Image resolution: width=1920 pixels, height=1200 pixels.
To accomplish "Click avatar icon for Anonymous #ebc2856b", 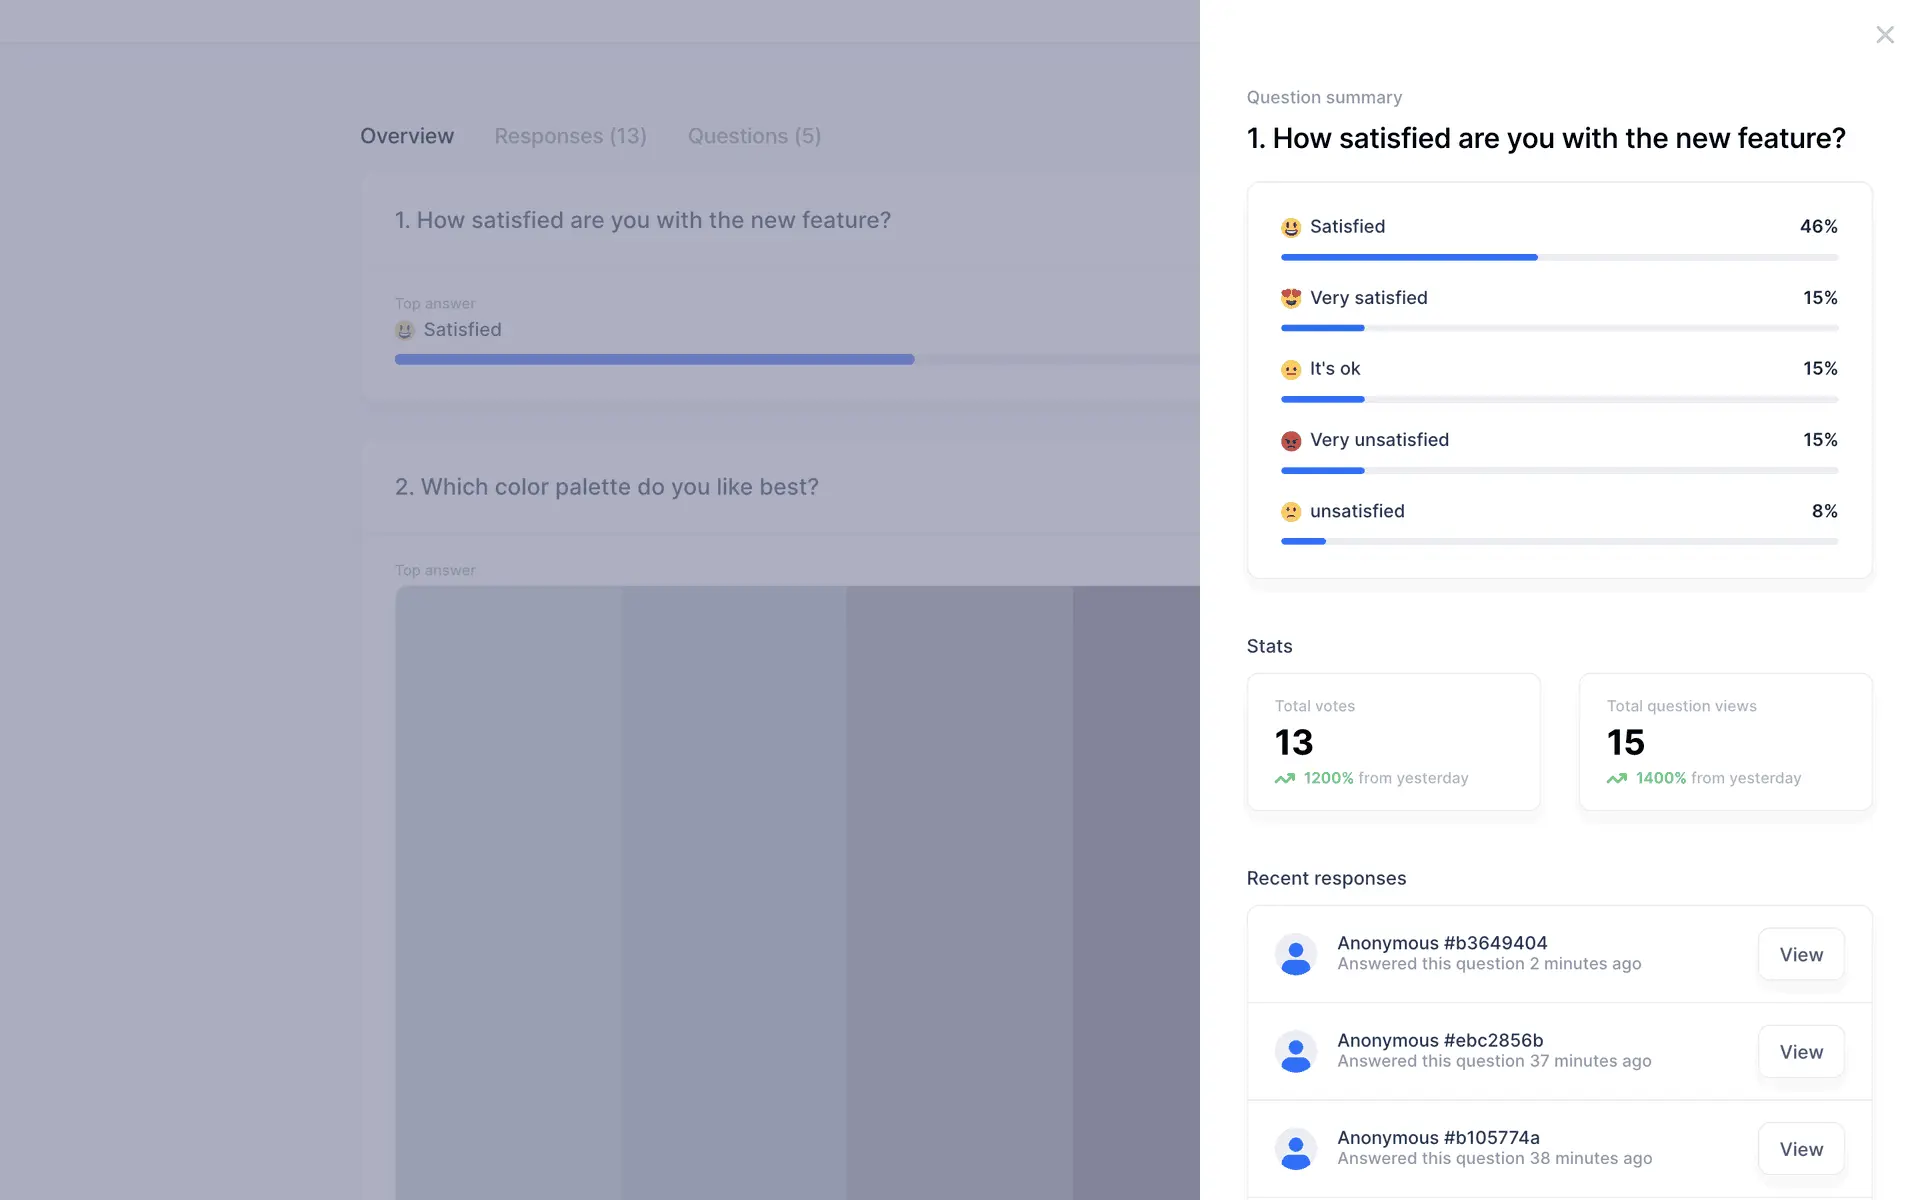I will click(1296, 1052).
